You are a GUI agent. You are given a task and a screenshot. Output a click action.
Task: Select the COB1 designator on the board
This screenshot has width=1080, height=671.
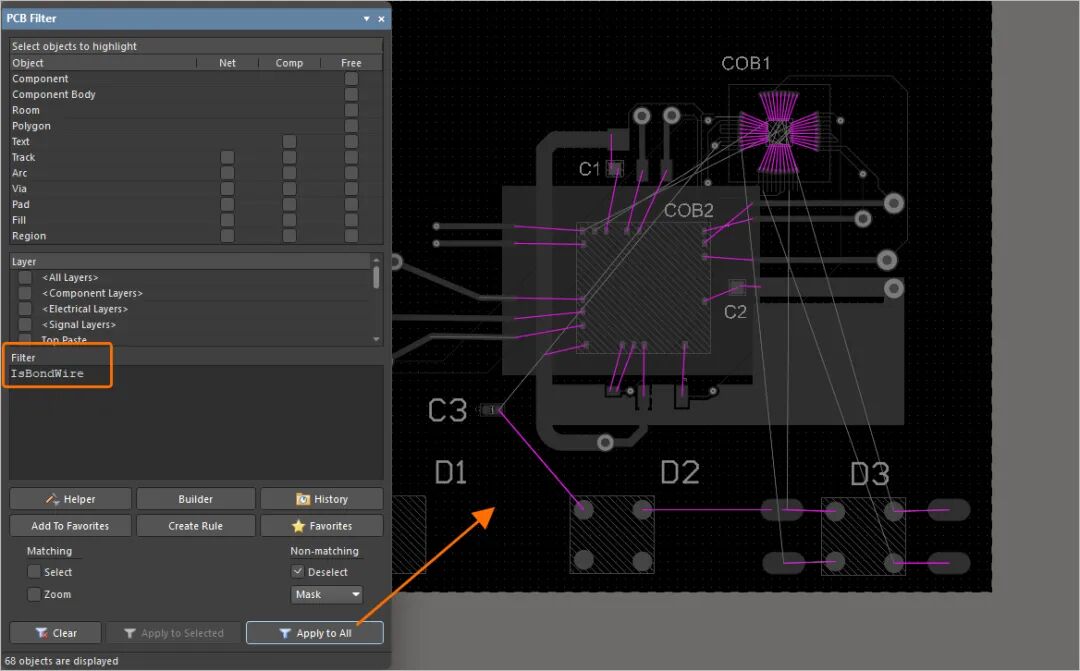coord(746,63)
